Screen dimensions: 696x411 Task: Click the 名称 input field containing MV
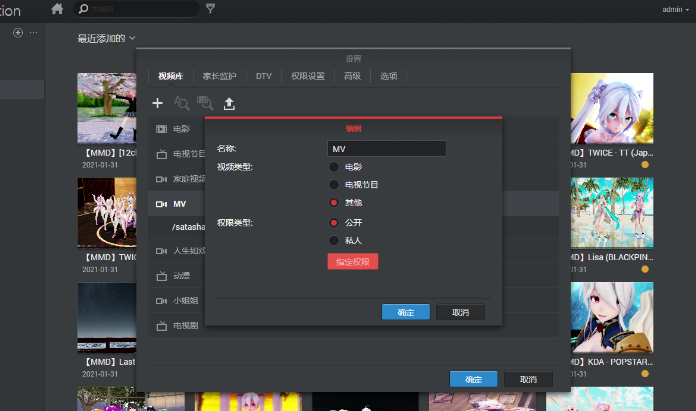[x=387, y=149]
